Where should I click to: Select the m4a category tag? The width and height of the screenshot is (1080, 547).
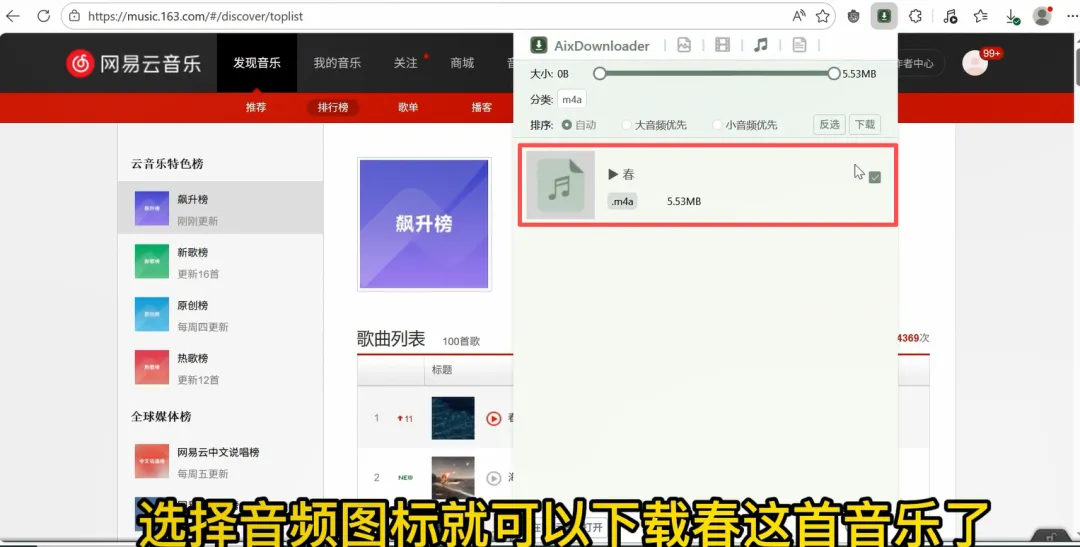tap(572, 100)
